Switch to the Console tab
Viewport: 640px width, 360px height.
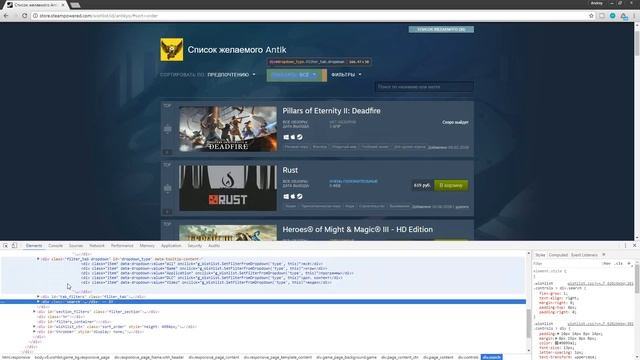(x=56, y=246)
